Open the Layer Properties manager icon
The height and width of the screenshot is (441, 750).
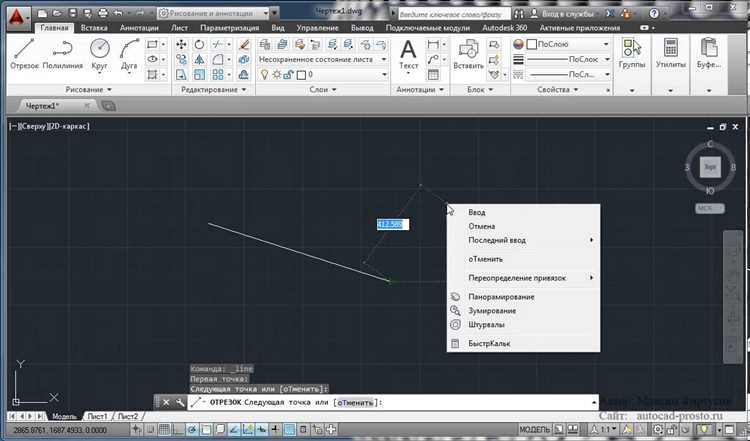coord(265,44)
